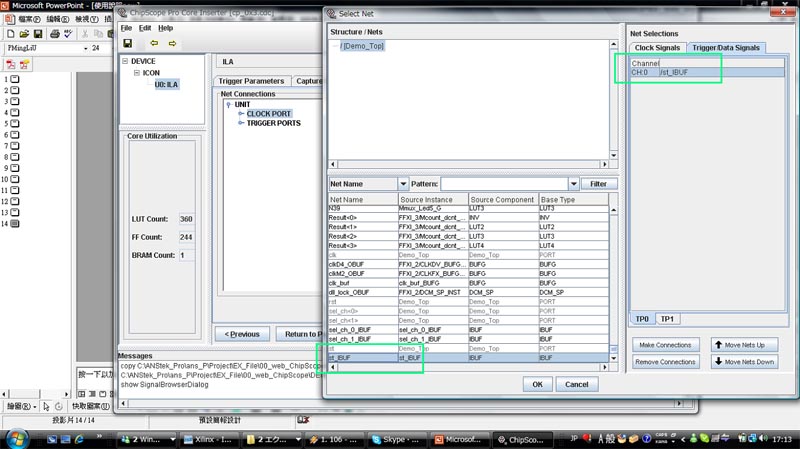Switch to Clock Signals tab
The width and height of the screenshot is (800, 449).
657,47
